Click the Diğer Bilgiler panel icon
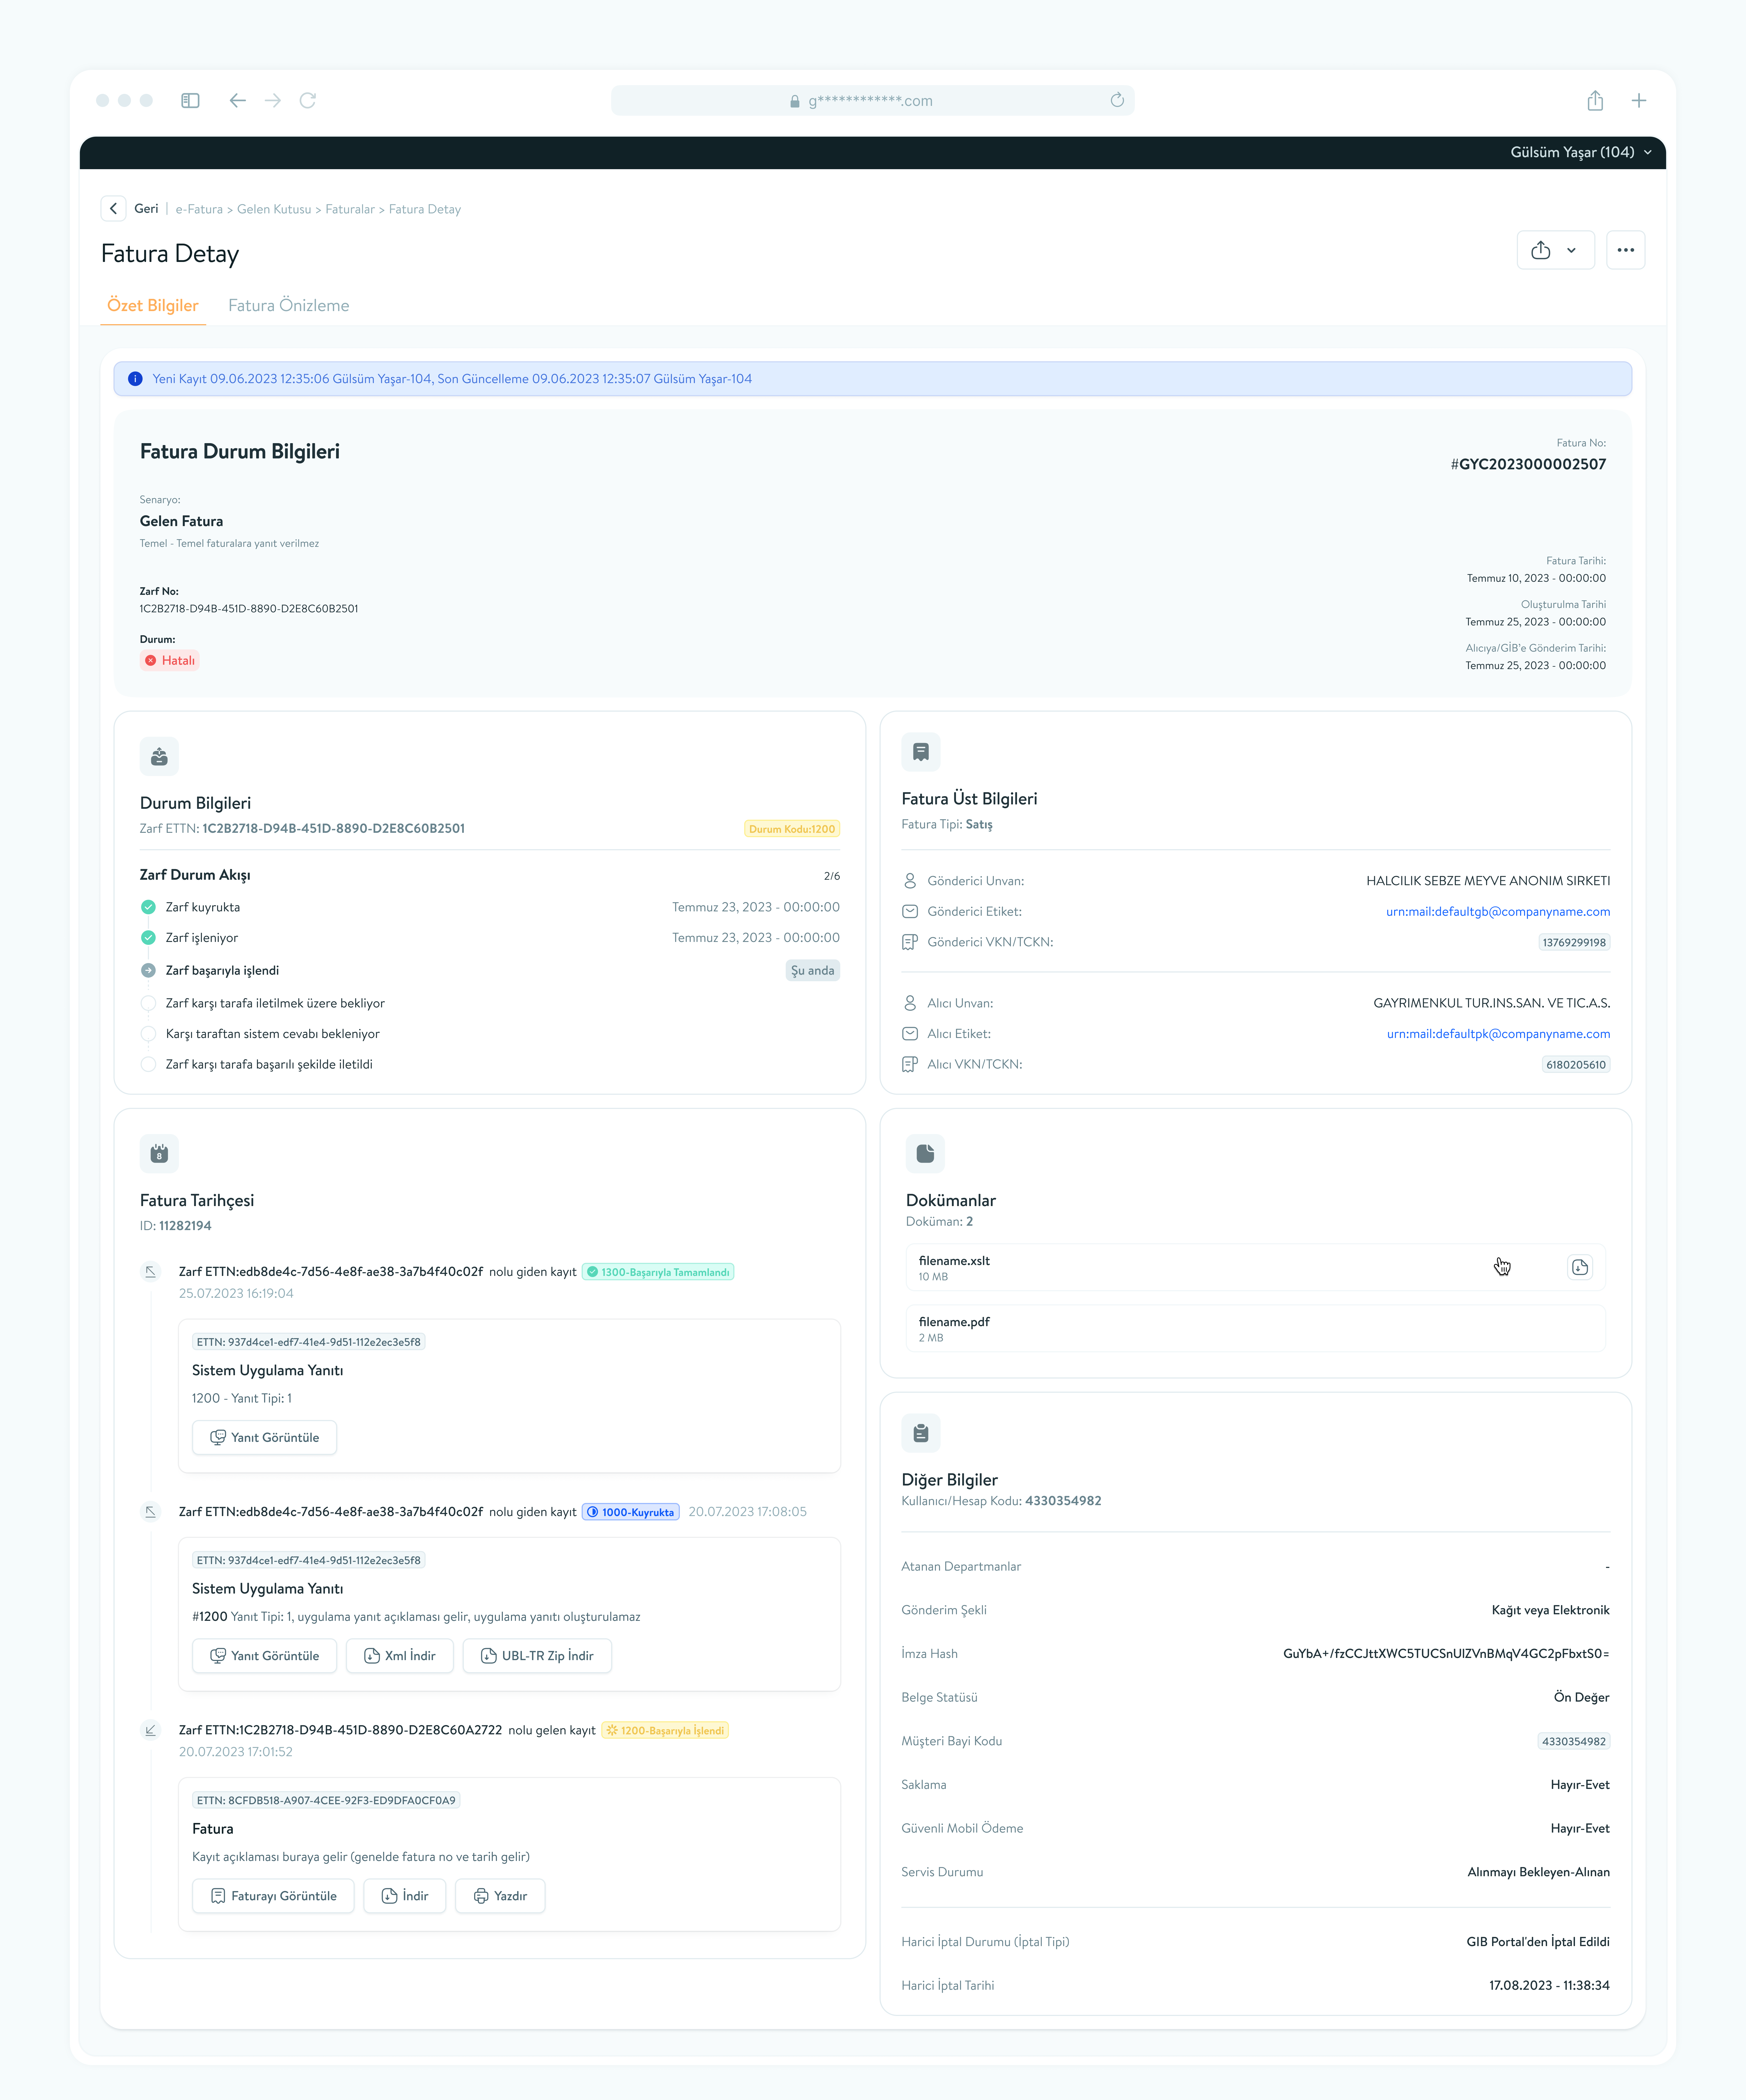This screenshot has height=2100, width=1746. (921, 1433)
